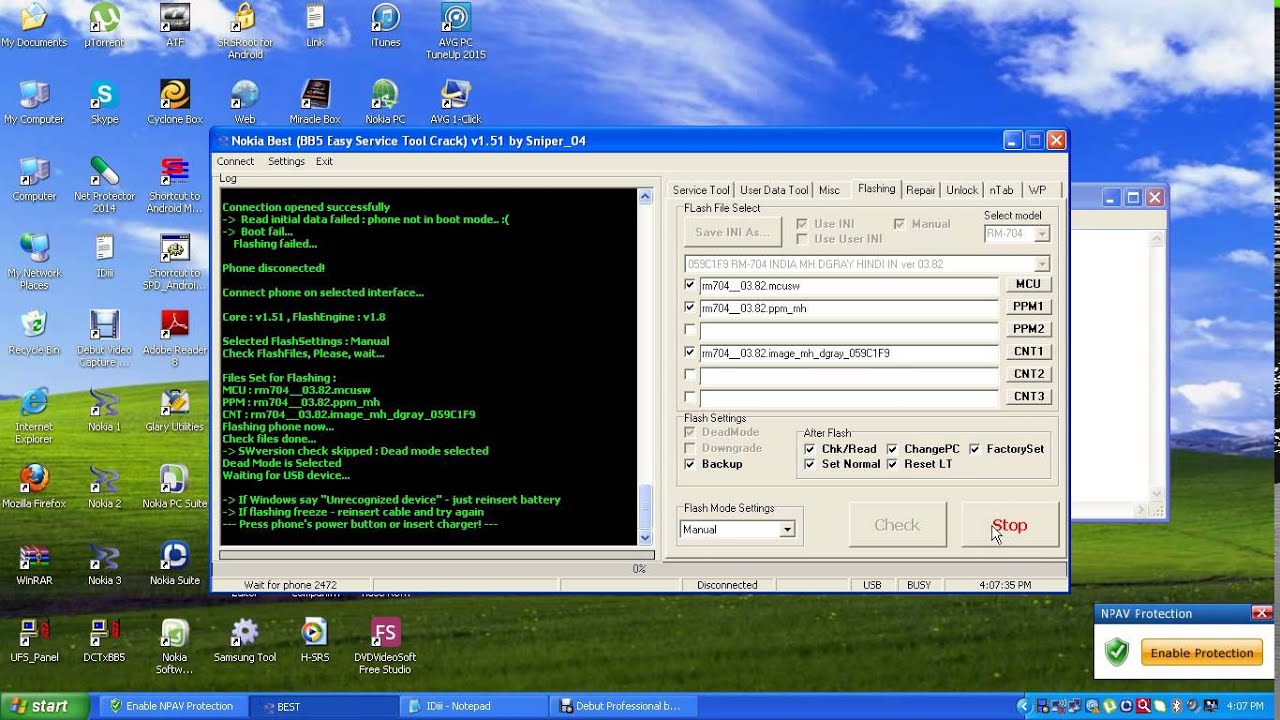The height and width of the screenshot is (720, 1280).
Task: Click the MCU browse button
Action: (1028, 284)
